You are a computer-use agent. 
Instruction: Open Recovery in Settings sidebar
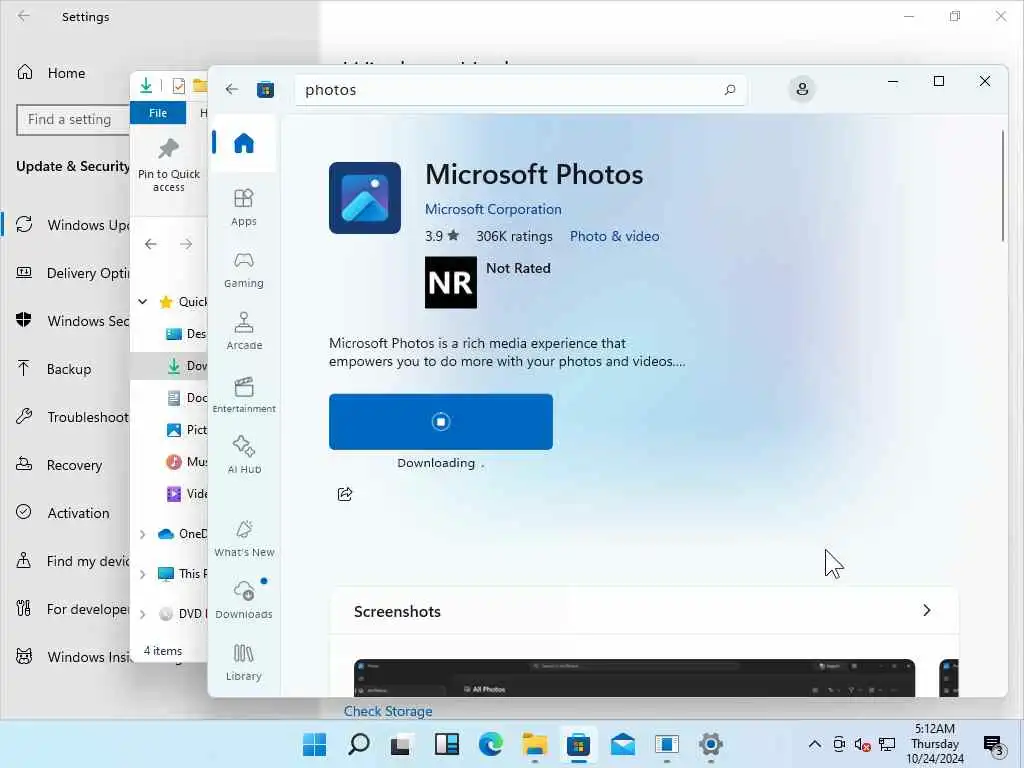pos(59,465)
